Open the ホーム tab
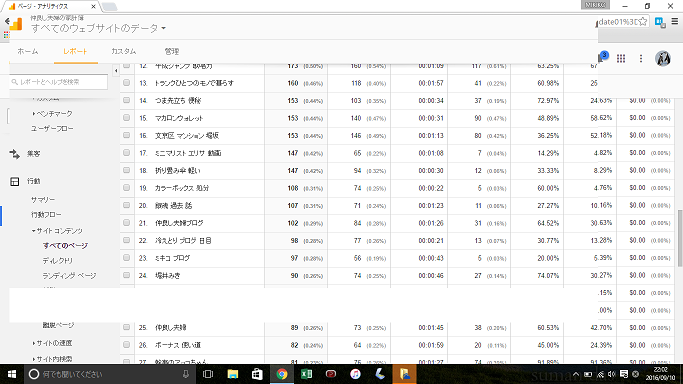 [28, 51]
